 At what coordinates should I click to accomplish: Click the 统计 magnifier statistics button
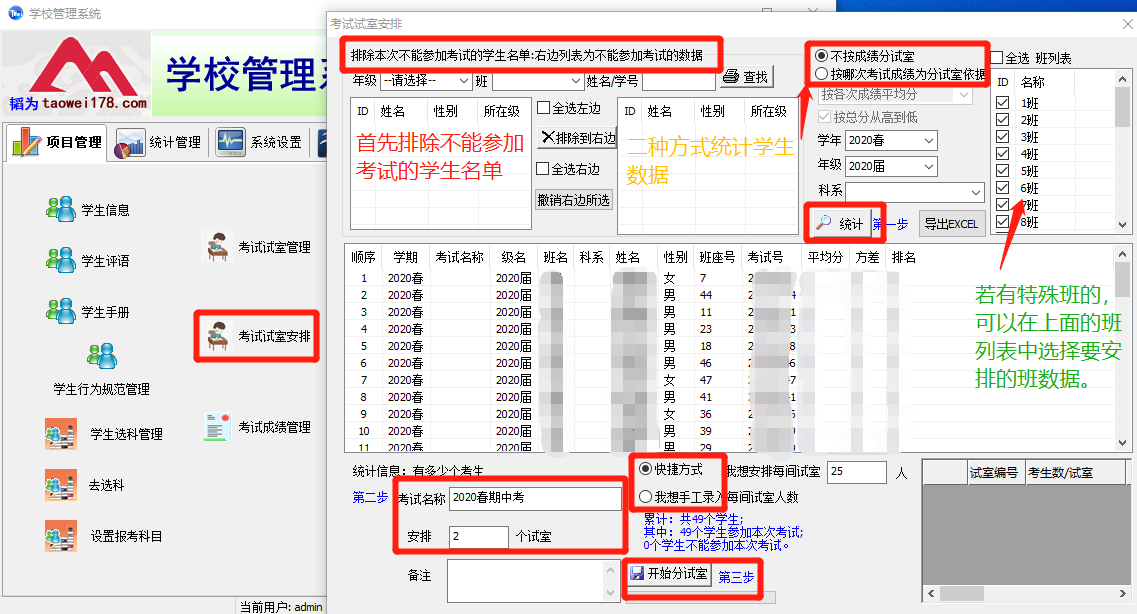click(x=842, y=224)
